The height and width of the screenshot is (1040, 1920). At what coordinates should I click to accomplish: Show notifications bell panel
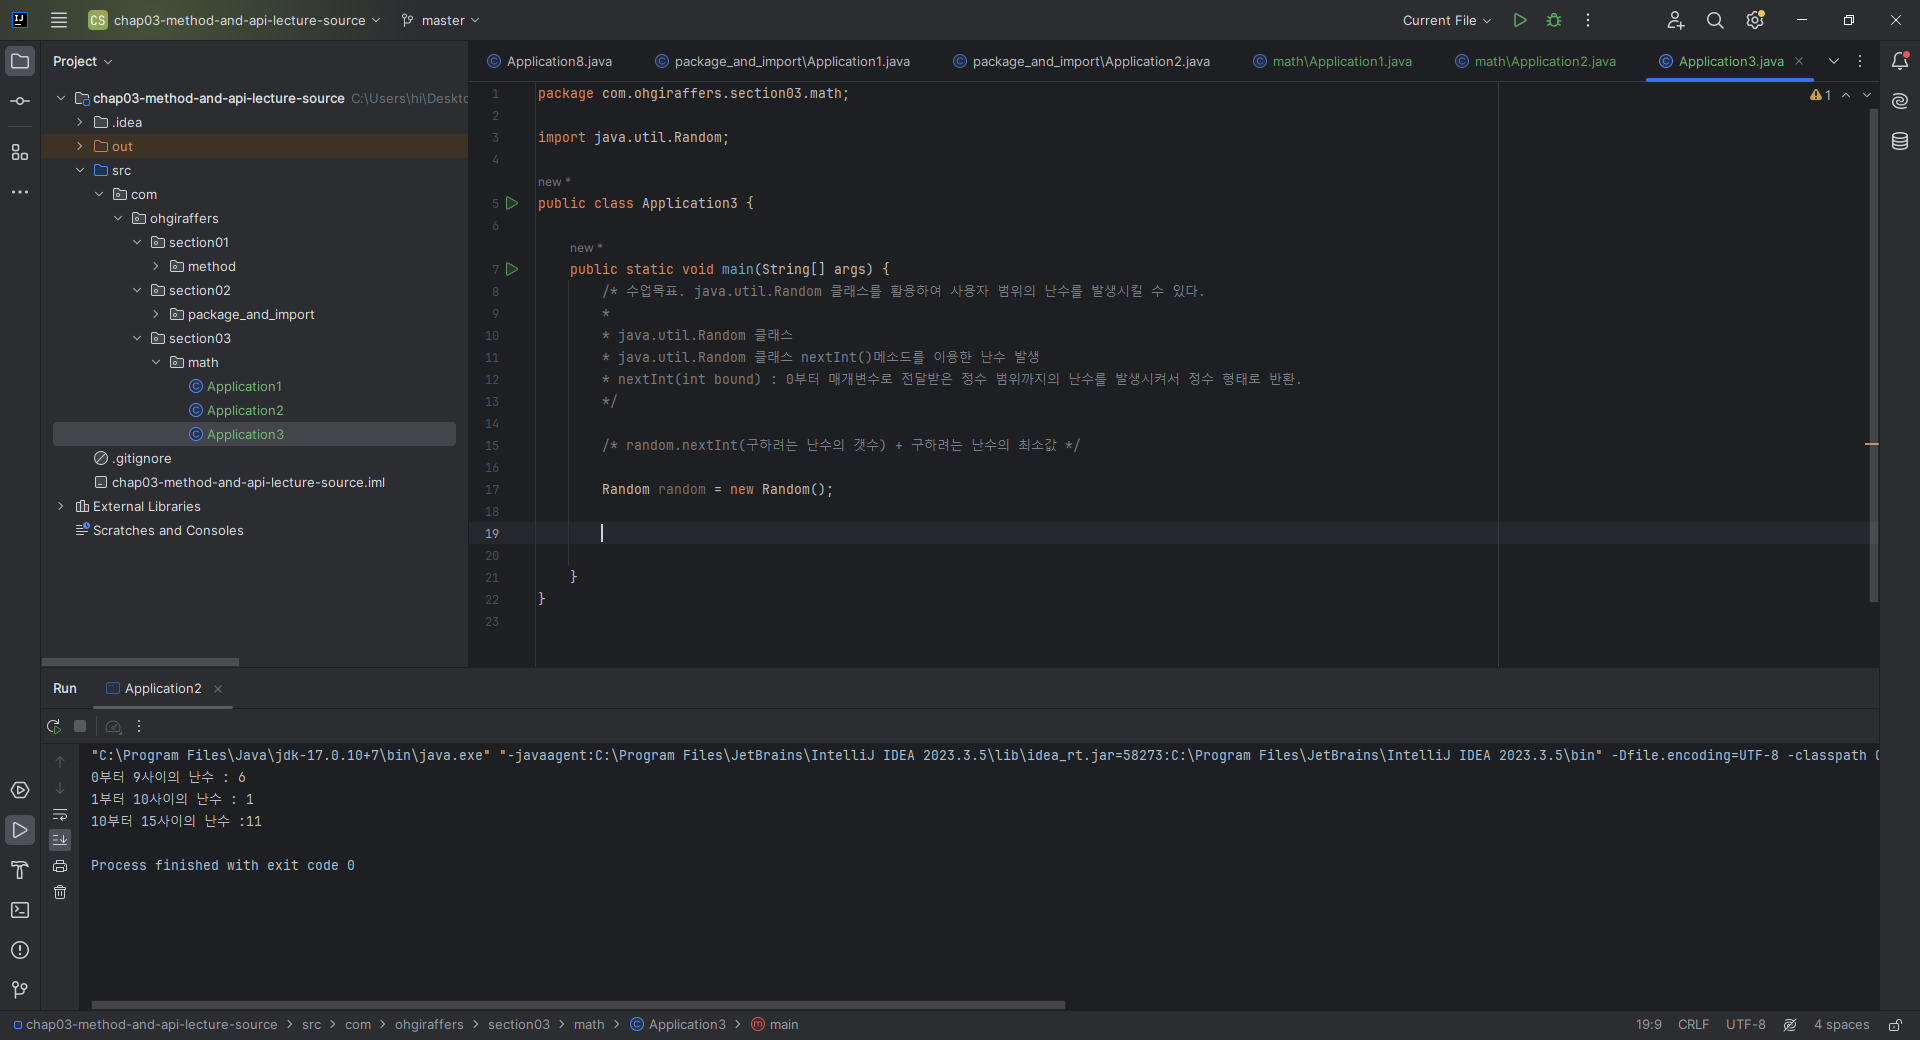[x=1900, y=61]
